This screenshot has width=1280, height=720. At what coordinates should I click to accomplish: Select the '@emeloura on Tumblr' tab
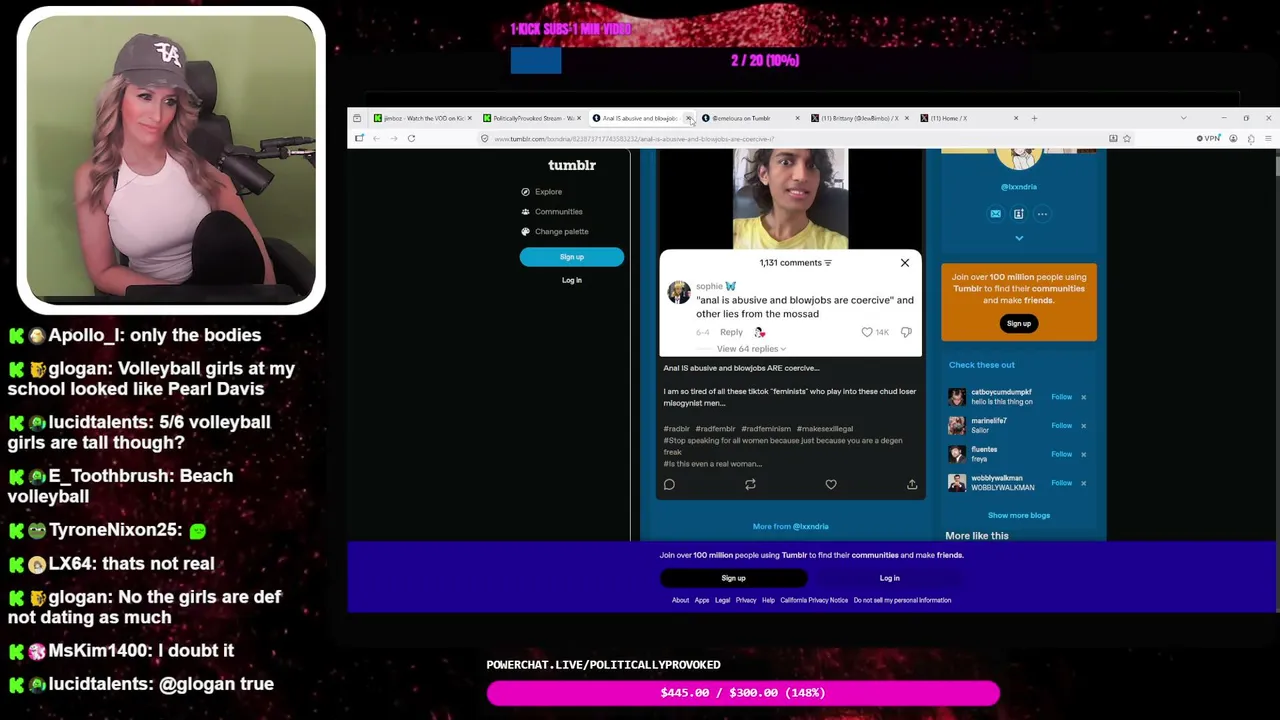tap(749, 118)
